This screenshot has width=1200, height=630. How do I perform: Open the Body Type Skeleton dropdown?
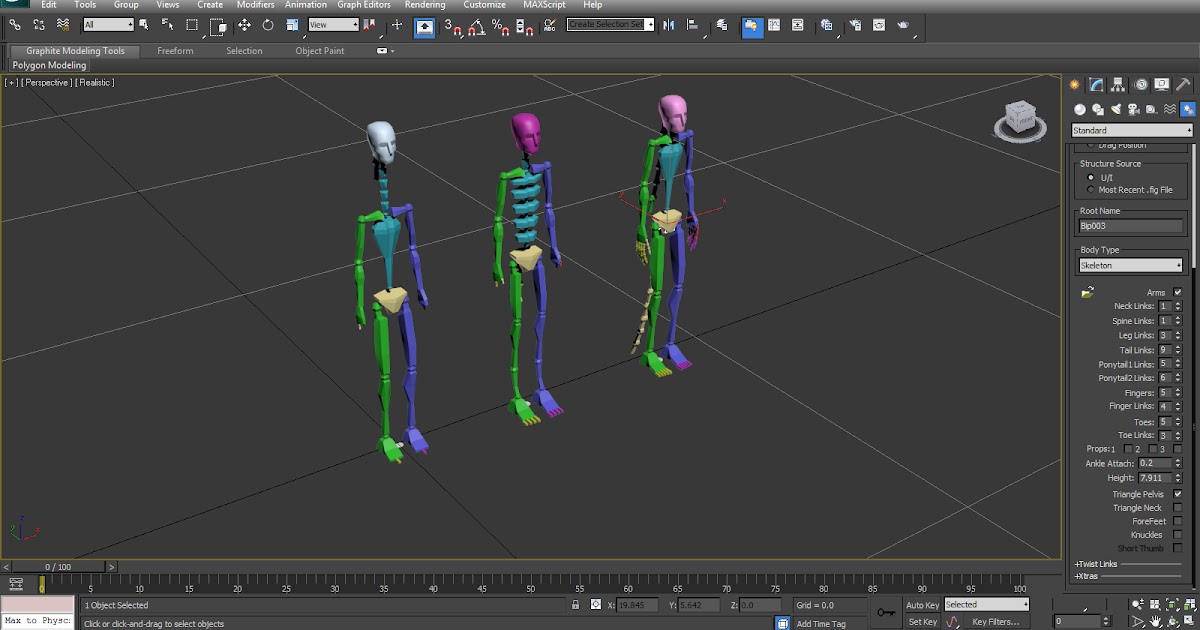coord(1131,265)
